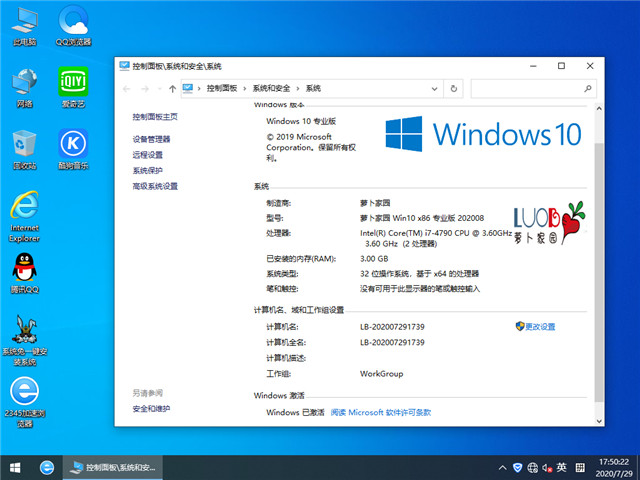Select the 控制面板\系统和安全 taskbar button
The width and height of the screenshot is (640, 480).
[x=113, y=468]
